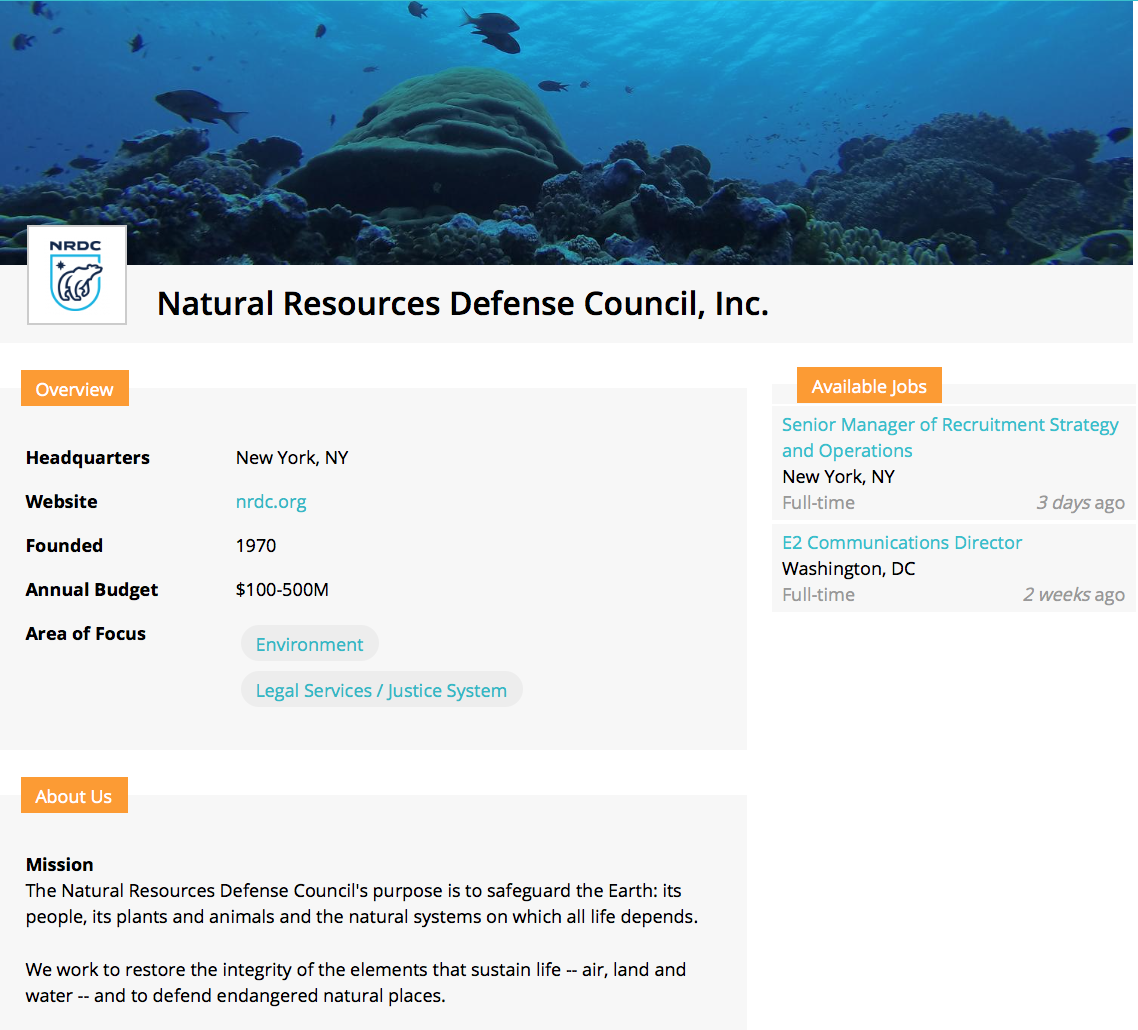Click the Annual Budget label

click(x=91, y=589)
